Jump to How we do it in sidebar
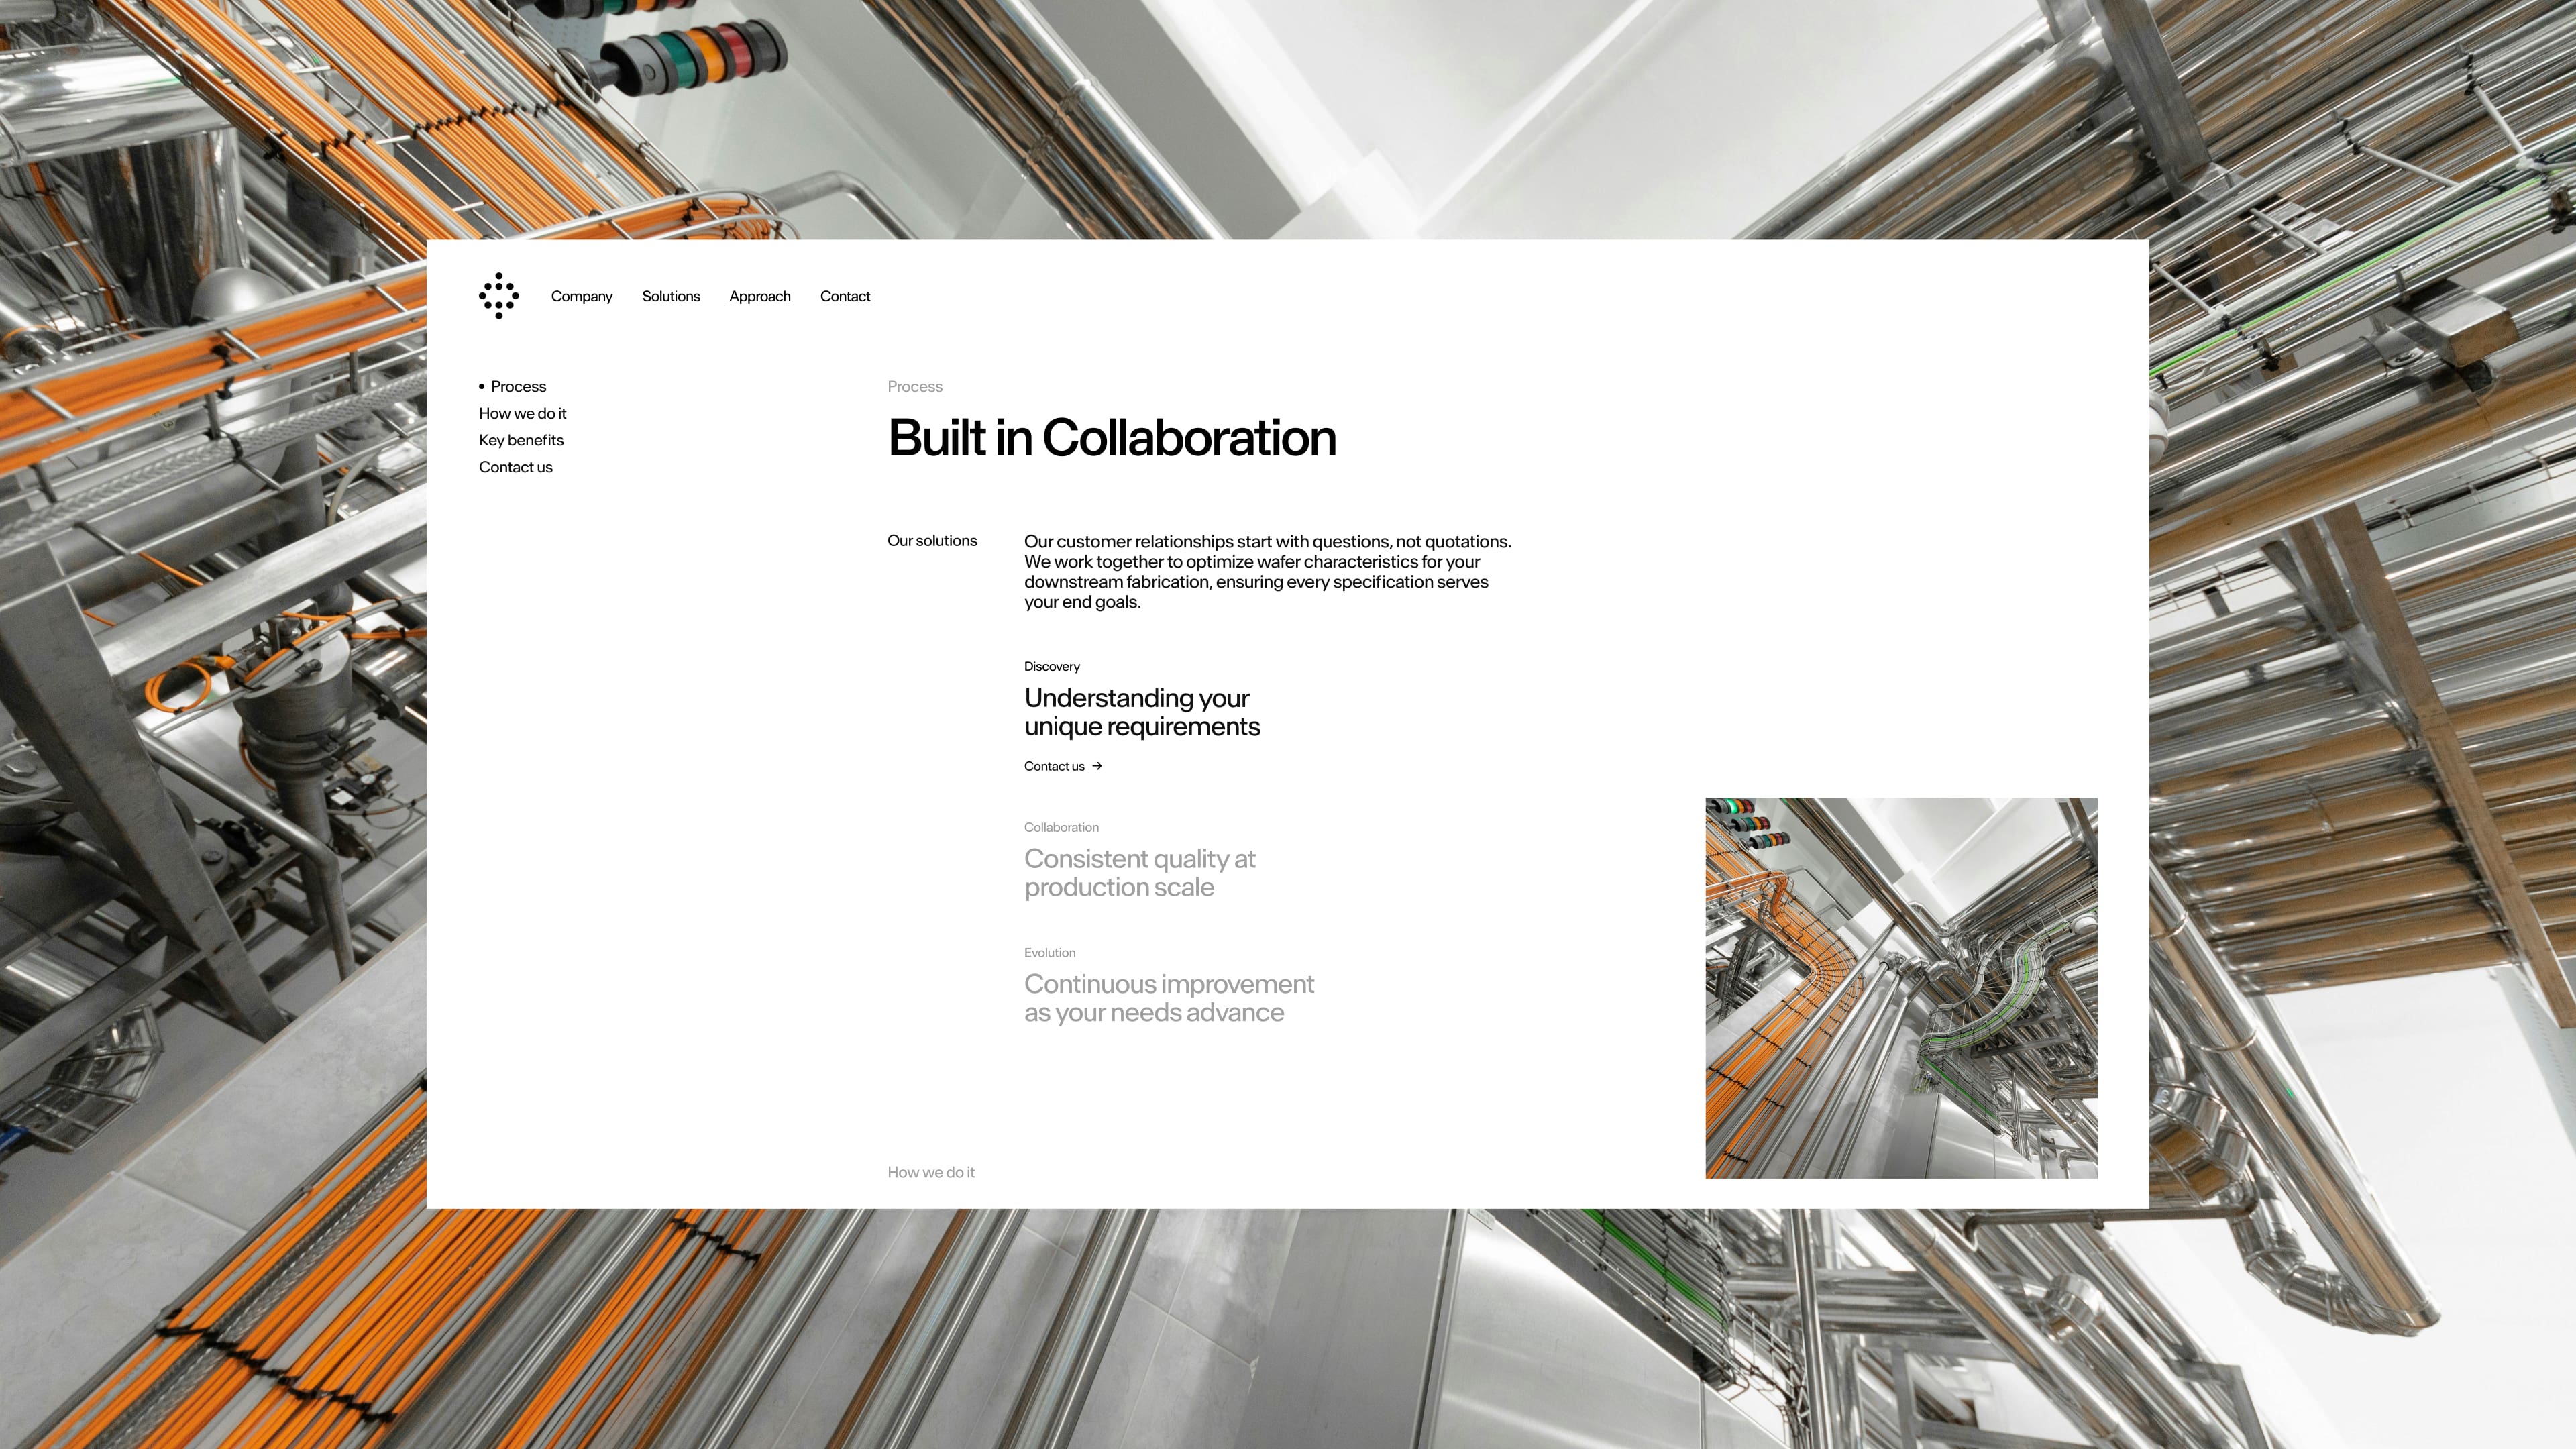The image size is (2576, 1449). pos(522,413)
